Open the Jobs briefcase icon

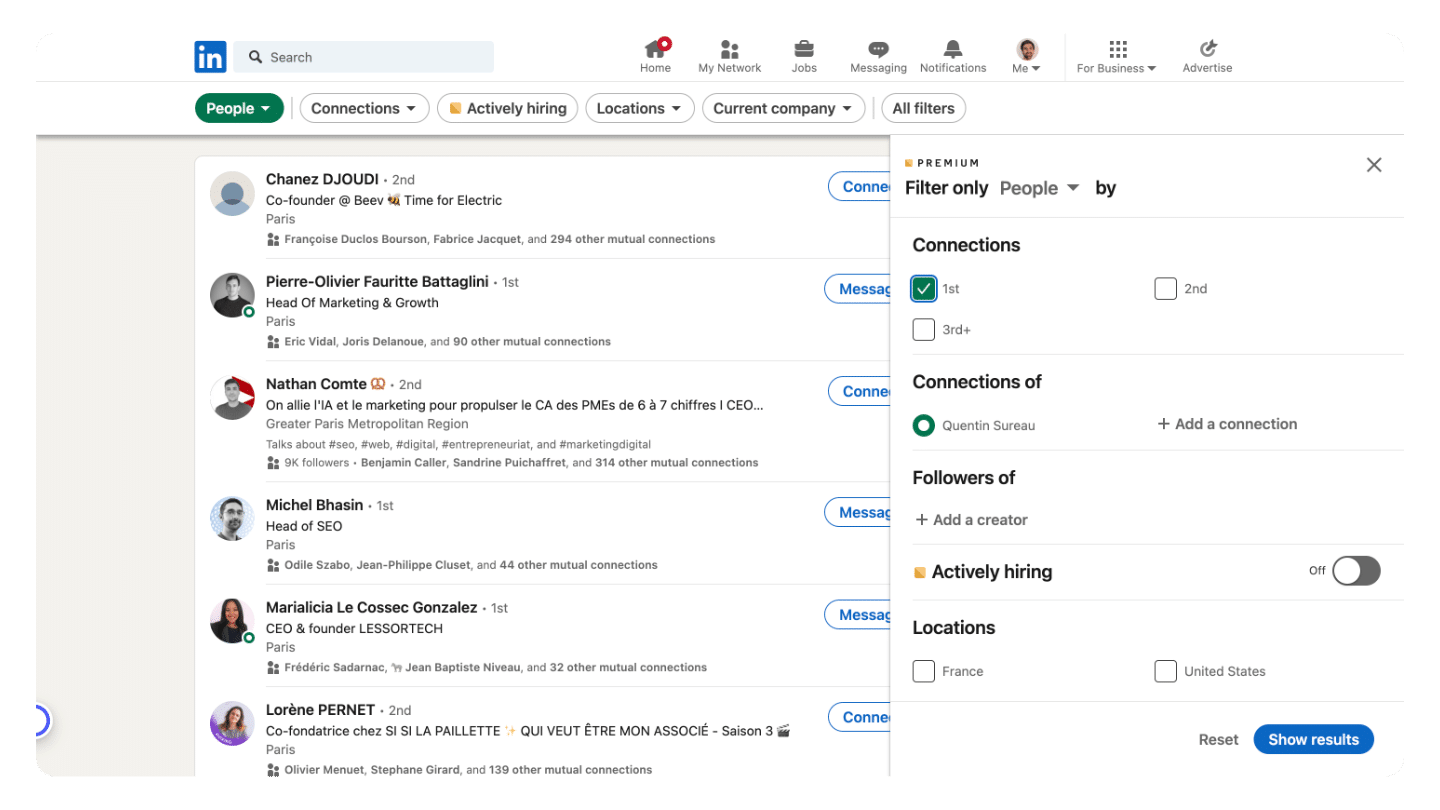click(804, 49)
